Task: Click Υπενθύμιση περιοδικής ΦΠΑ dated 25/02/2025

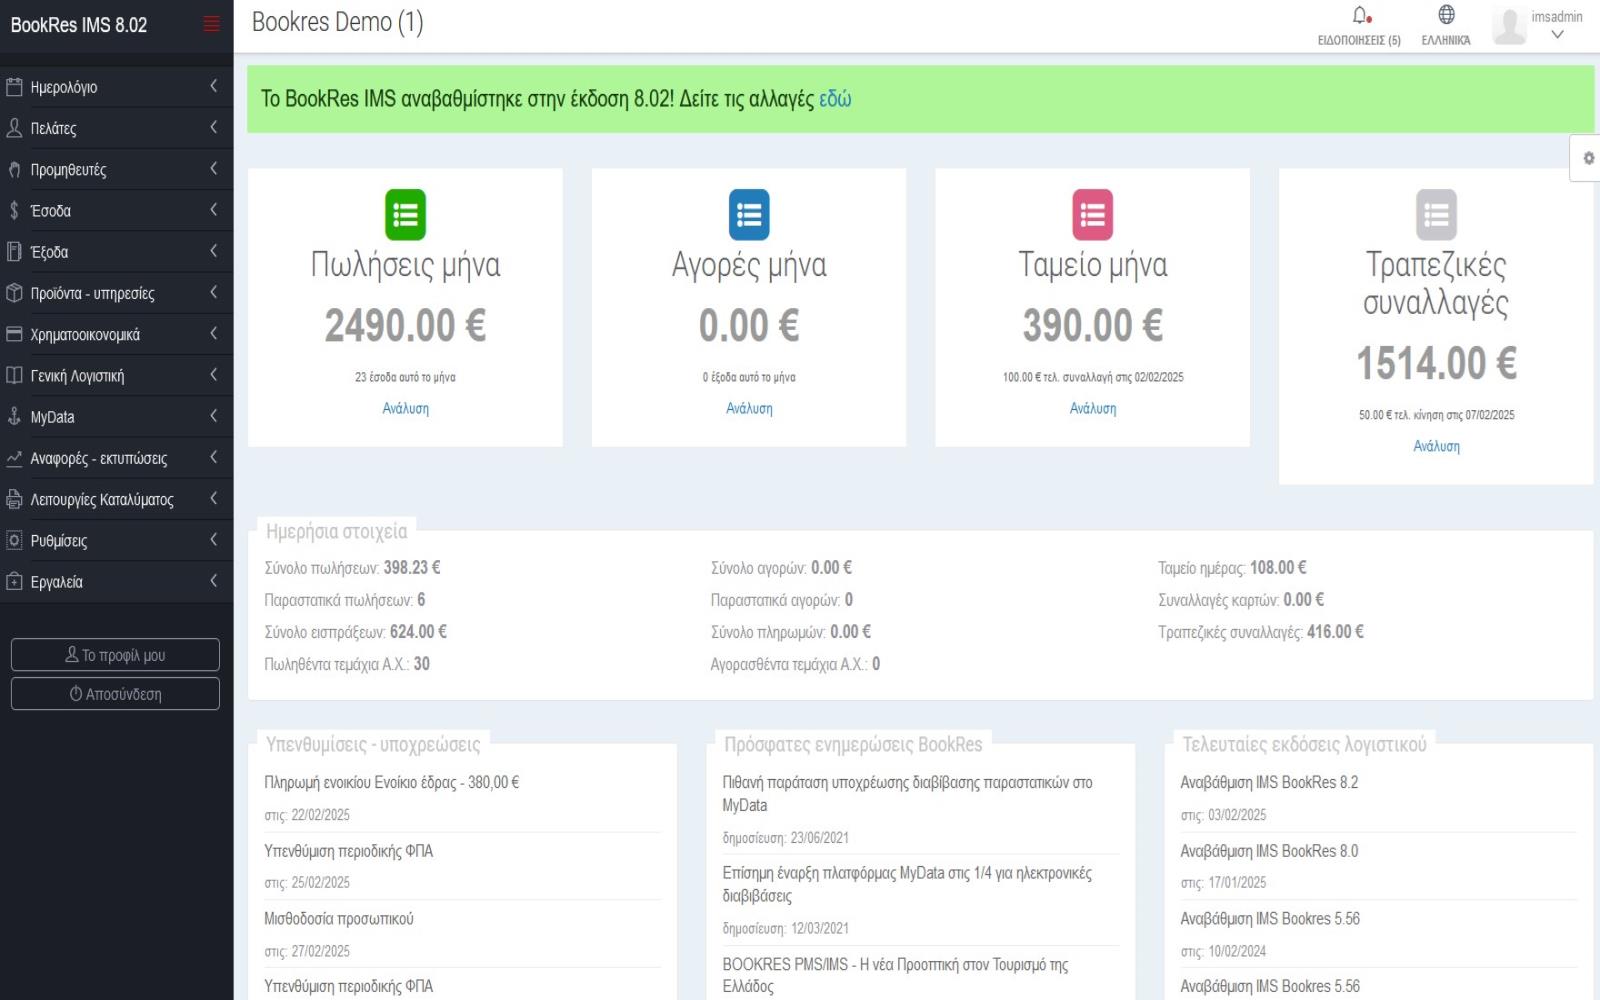Action: [x=348, y=851]
